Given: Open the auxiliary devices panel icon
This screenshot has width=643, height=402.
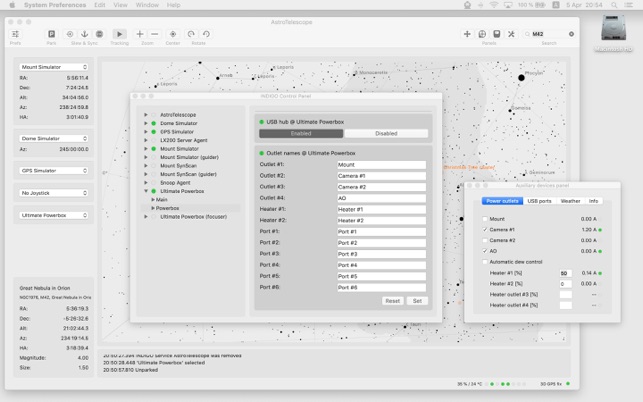Looking at the screenshot, I should click(497, 34).
